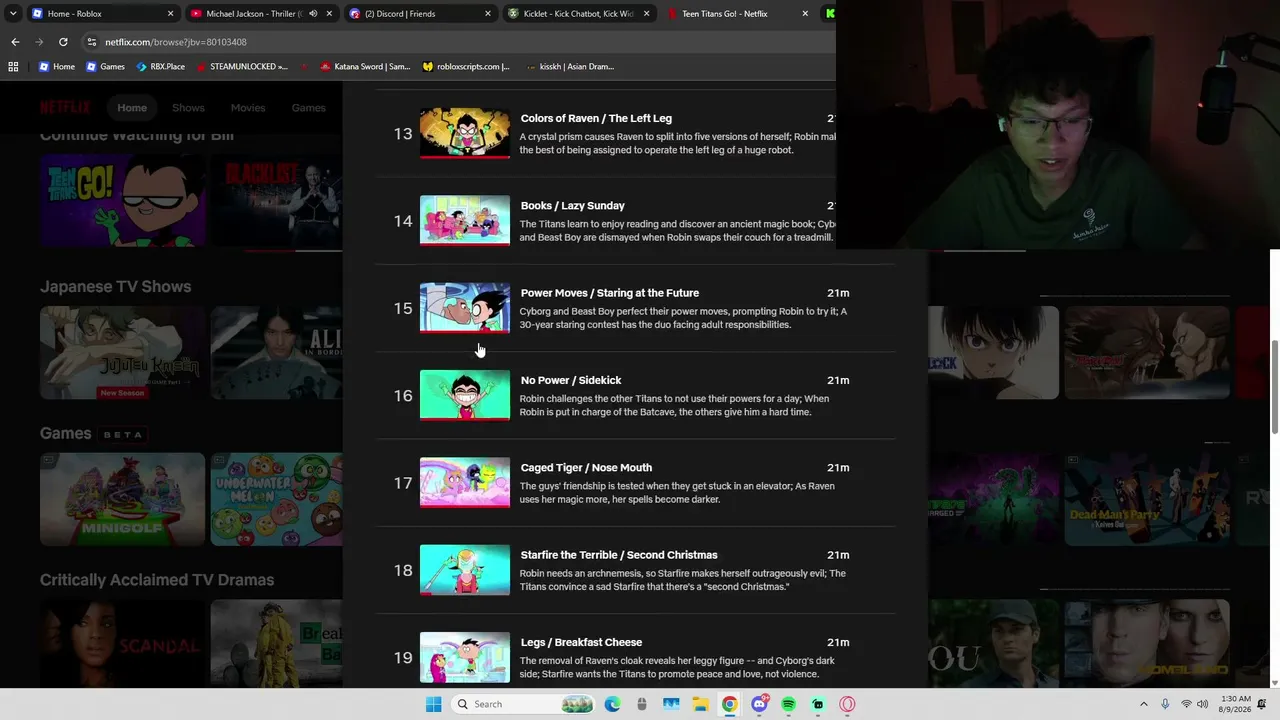Screen dimensions: 1280x720
Task: Switch to the Discord Friends tab
Action: (x=419, y=14)
